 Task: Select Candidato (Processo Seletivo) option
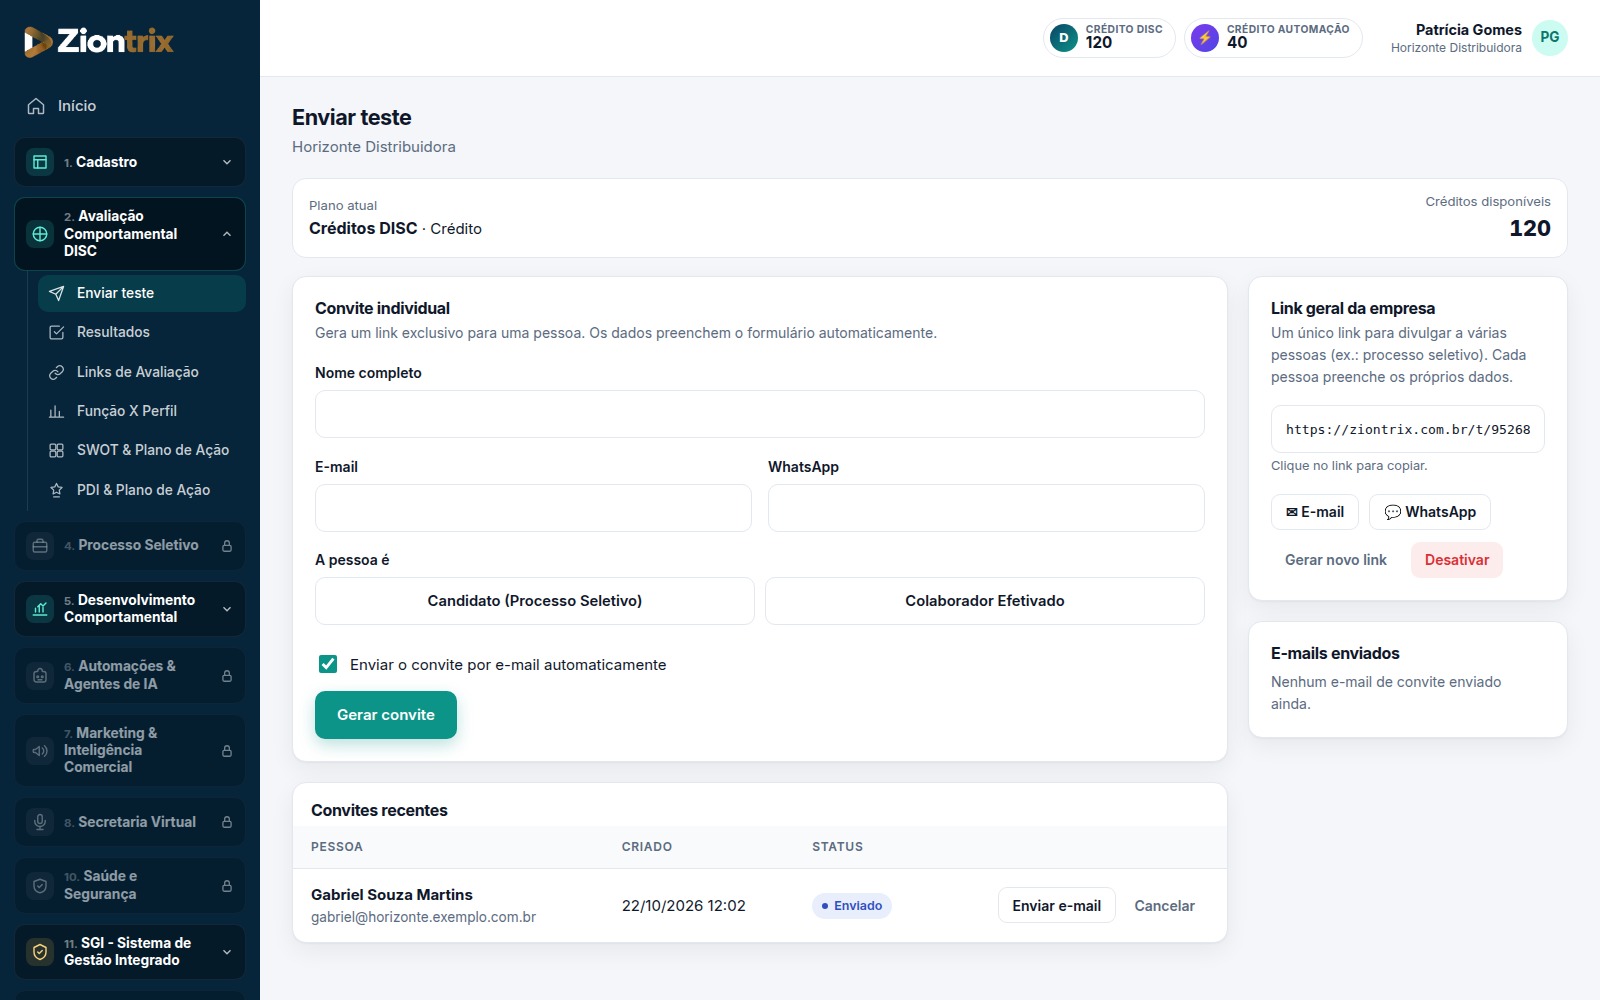click(535, 601)
